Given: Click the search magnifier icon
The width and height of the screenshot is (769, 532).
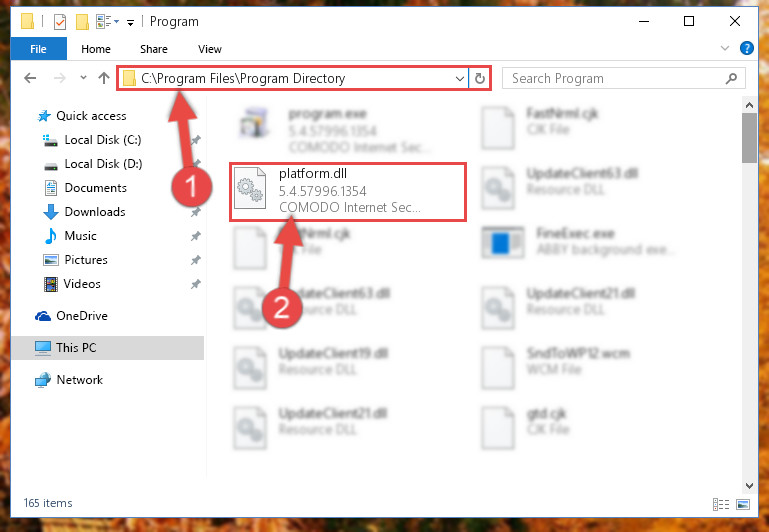Looking at the screenshot, I should click(x=731, y=78).
